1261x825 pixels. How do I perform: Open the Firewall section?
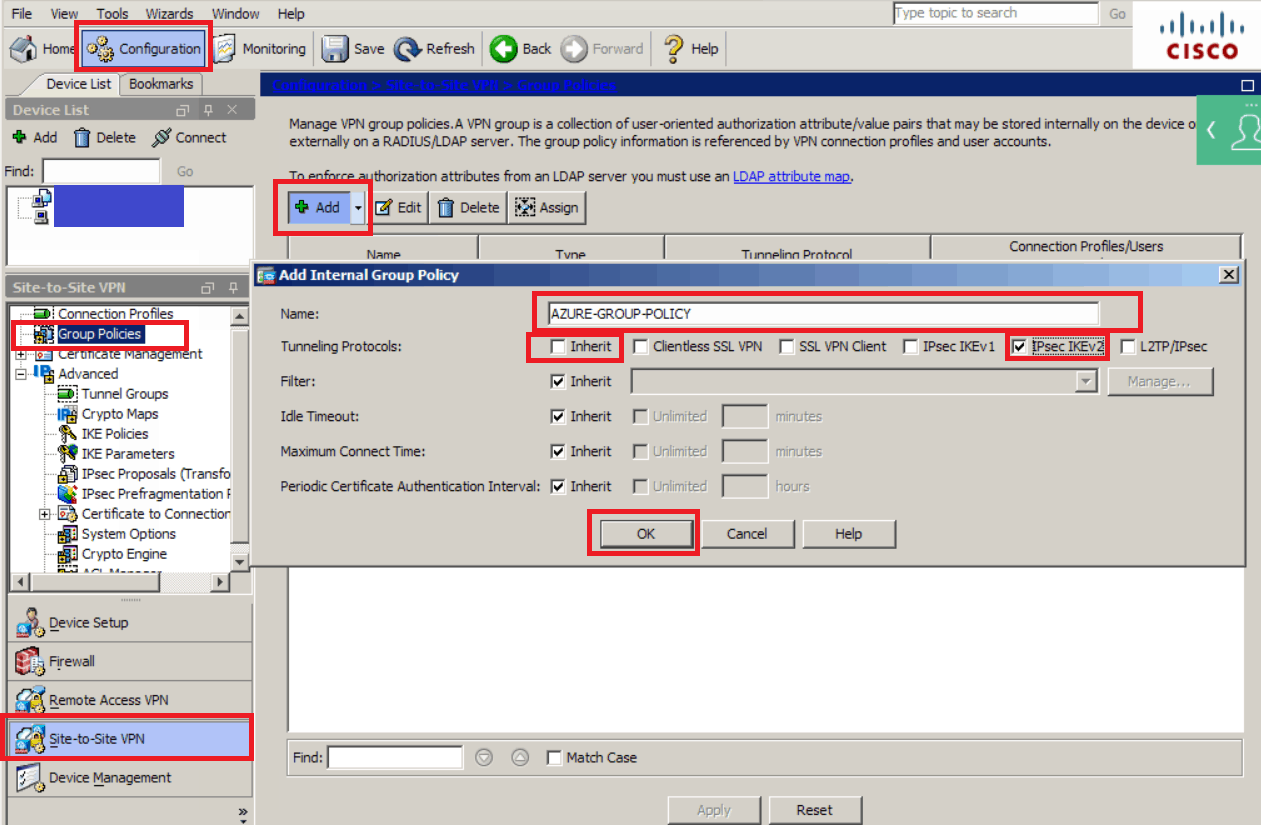130,661
